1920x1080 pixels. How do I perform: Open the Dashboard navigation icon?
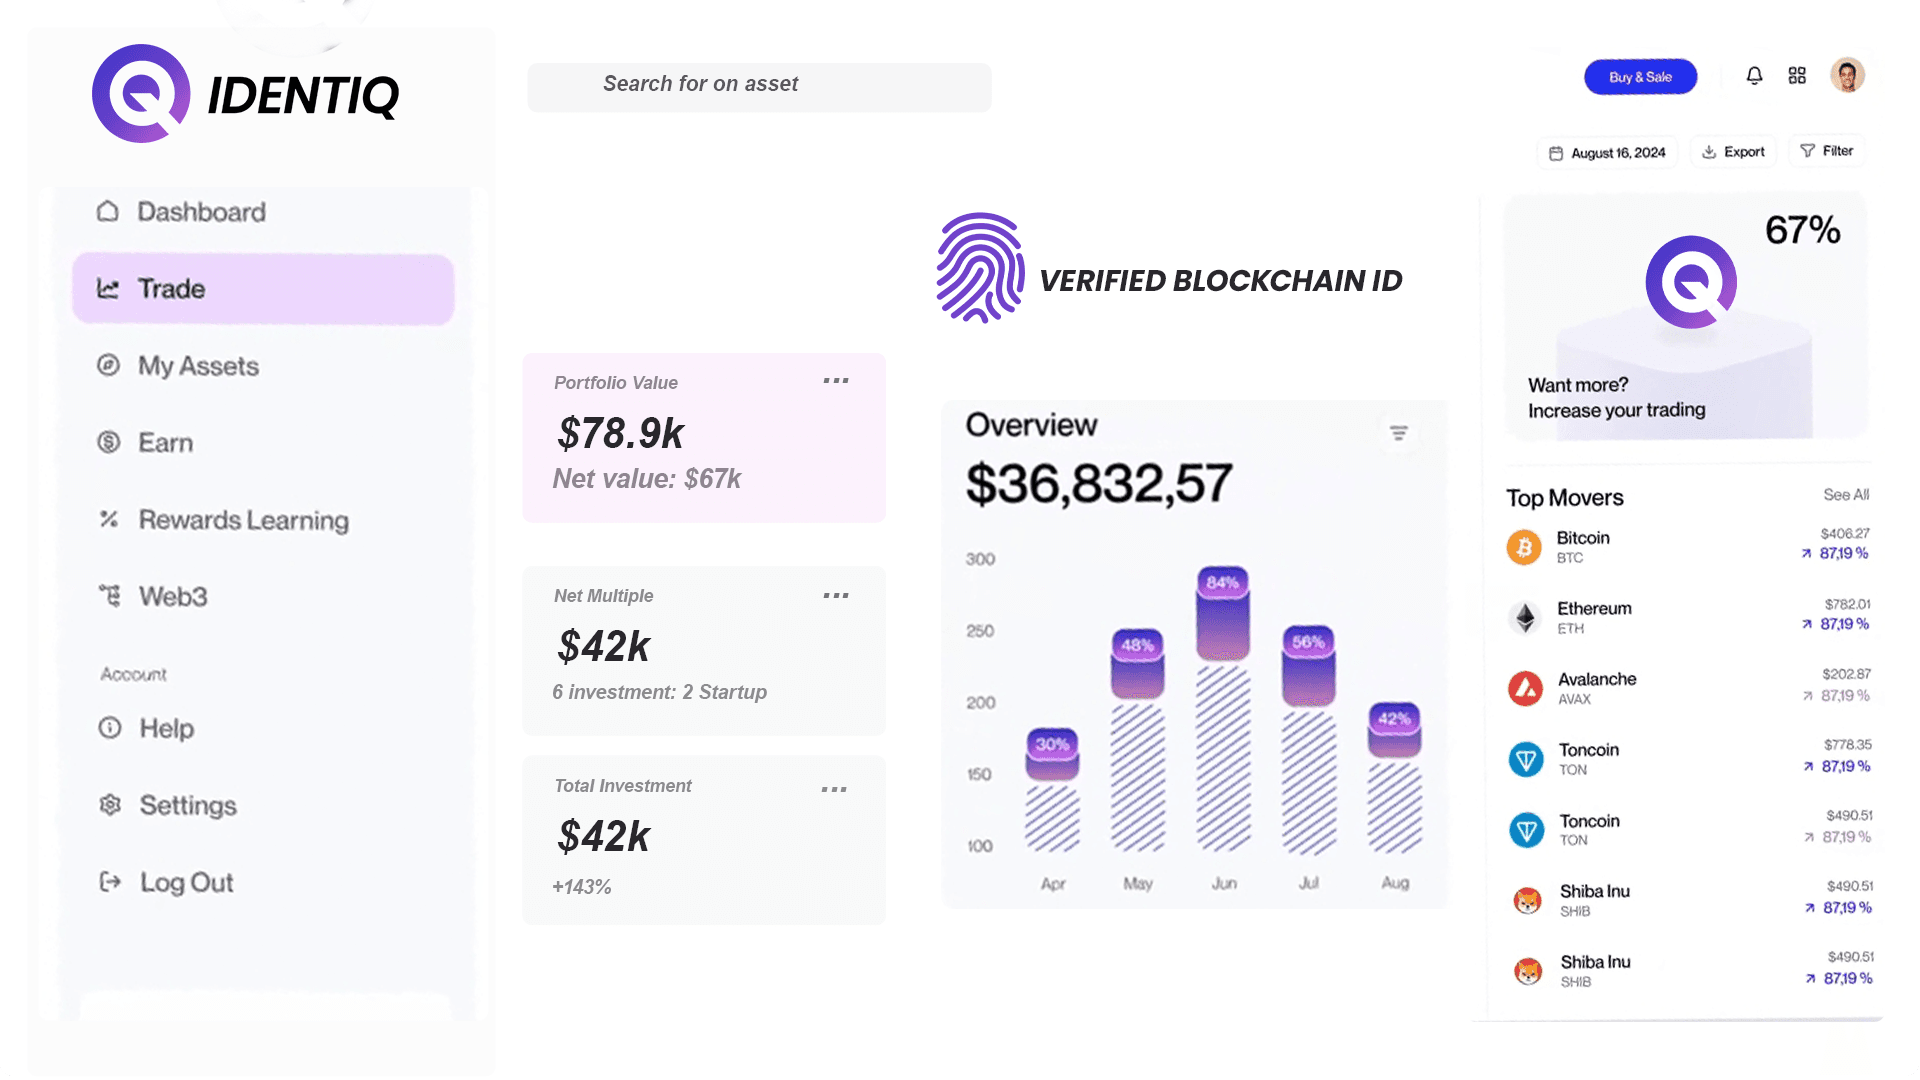point(107,211)
